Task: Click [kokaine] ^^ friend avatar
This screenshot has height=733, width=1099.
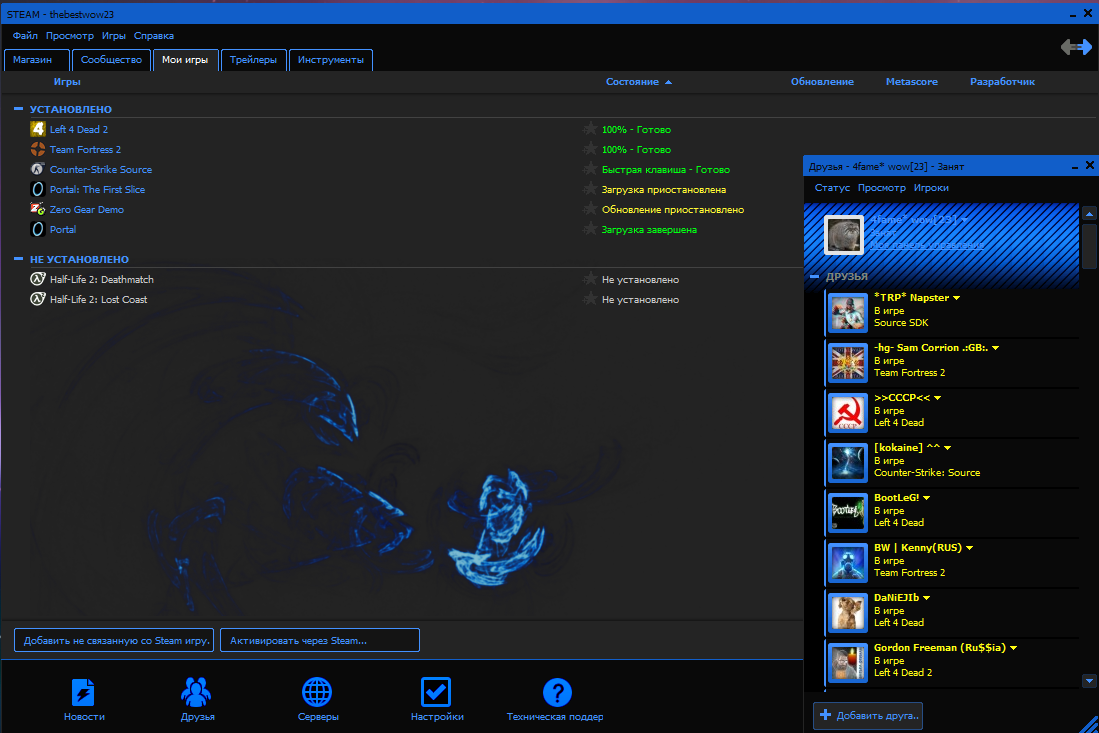Action: (847, 462)
